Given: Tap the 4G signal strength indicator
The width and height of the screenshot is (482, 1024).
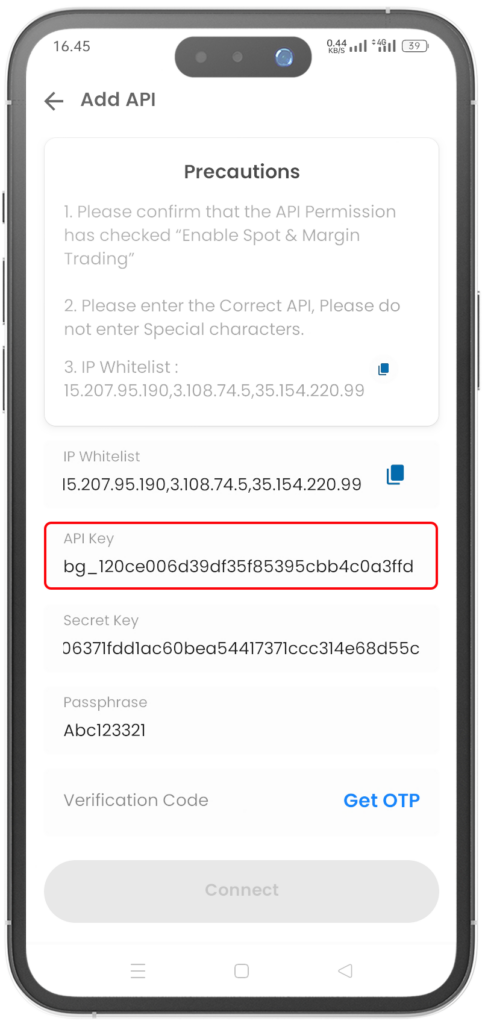Looking at the screenshot, I should 384,46.
